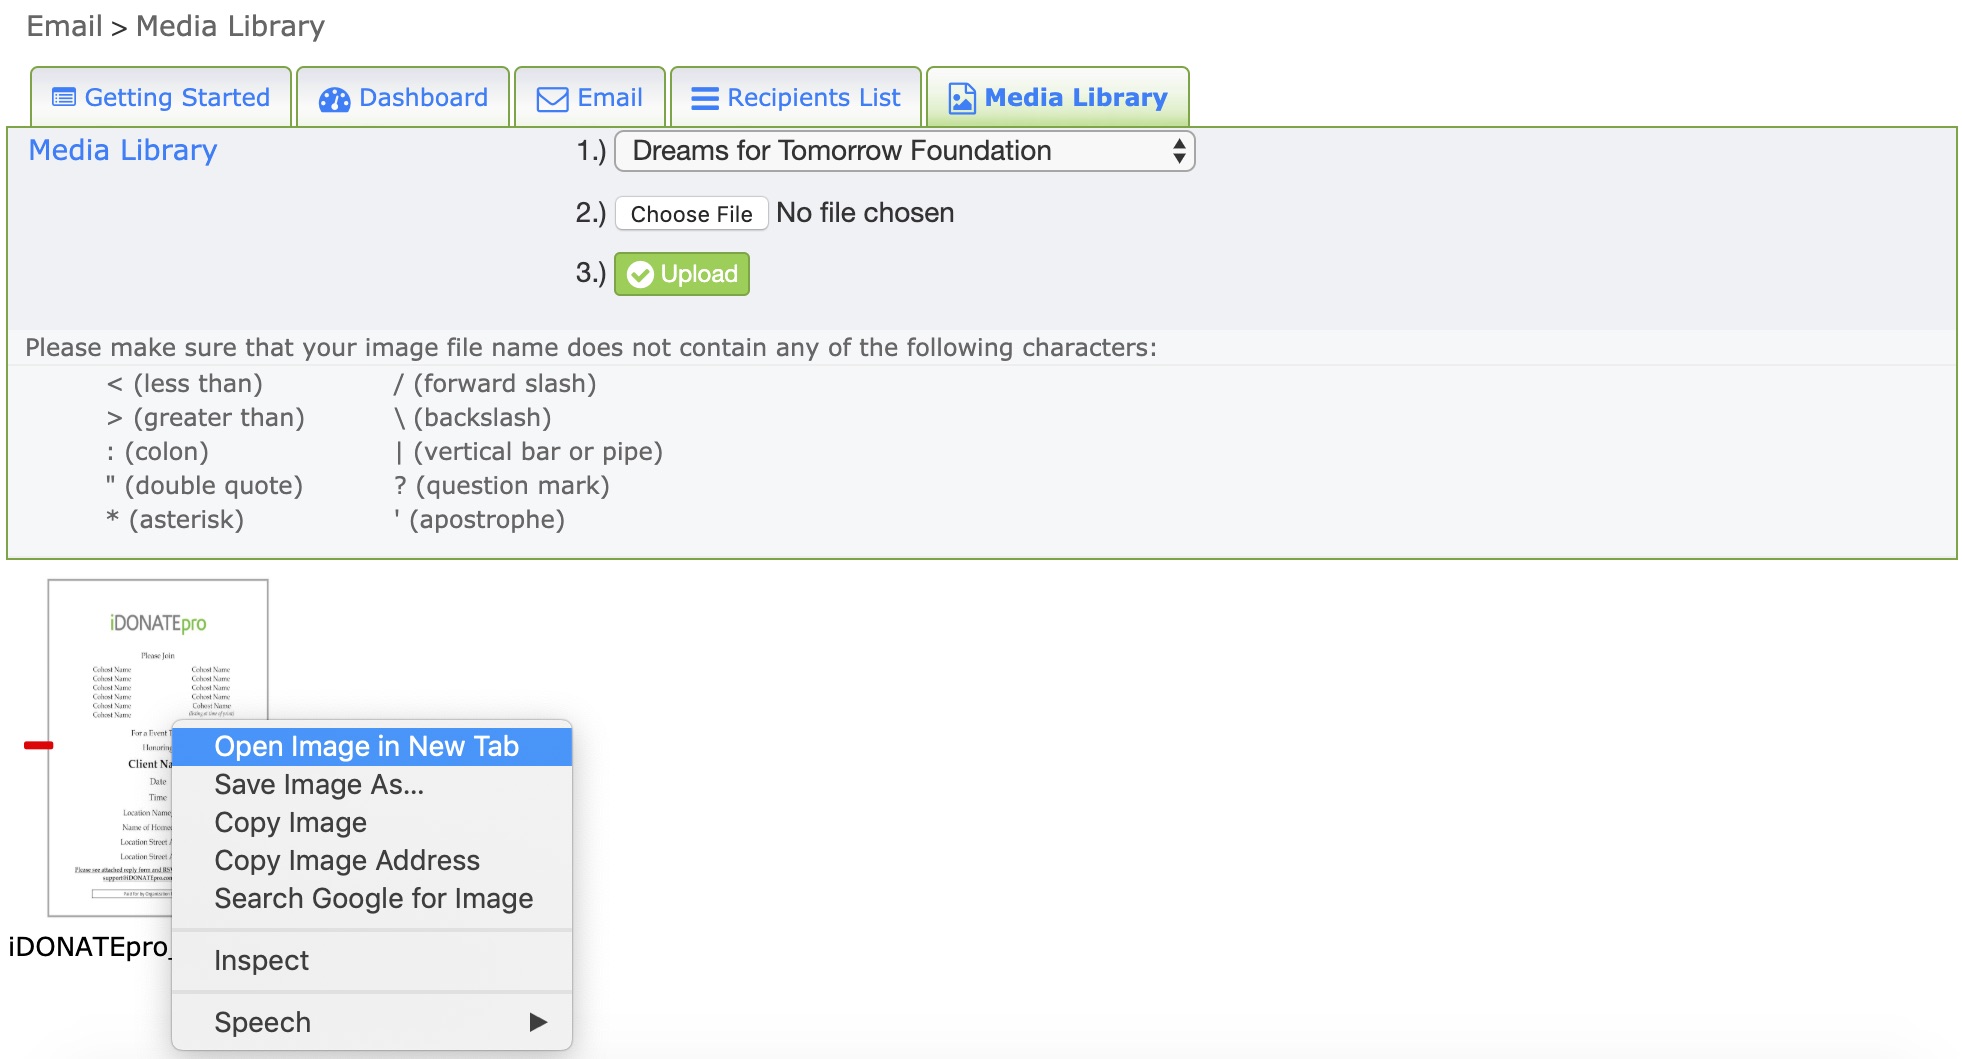
Task: Click the Dashboard gauge icon
Action: [334, 99]
